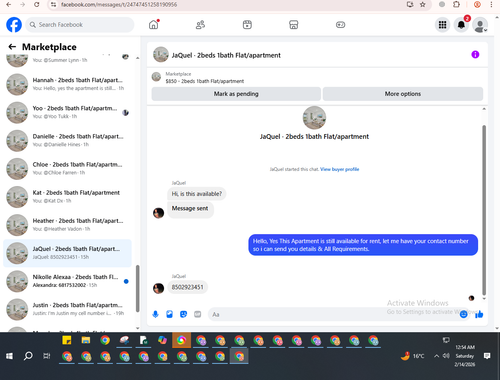Click the conversation list scrollbar thumb
Image resolution: width=500 pixels, height=380 pixels.
pyautogui.click(x=137, y=288)
